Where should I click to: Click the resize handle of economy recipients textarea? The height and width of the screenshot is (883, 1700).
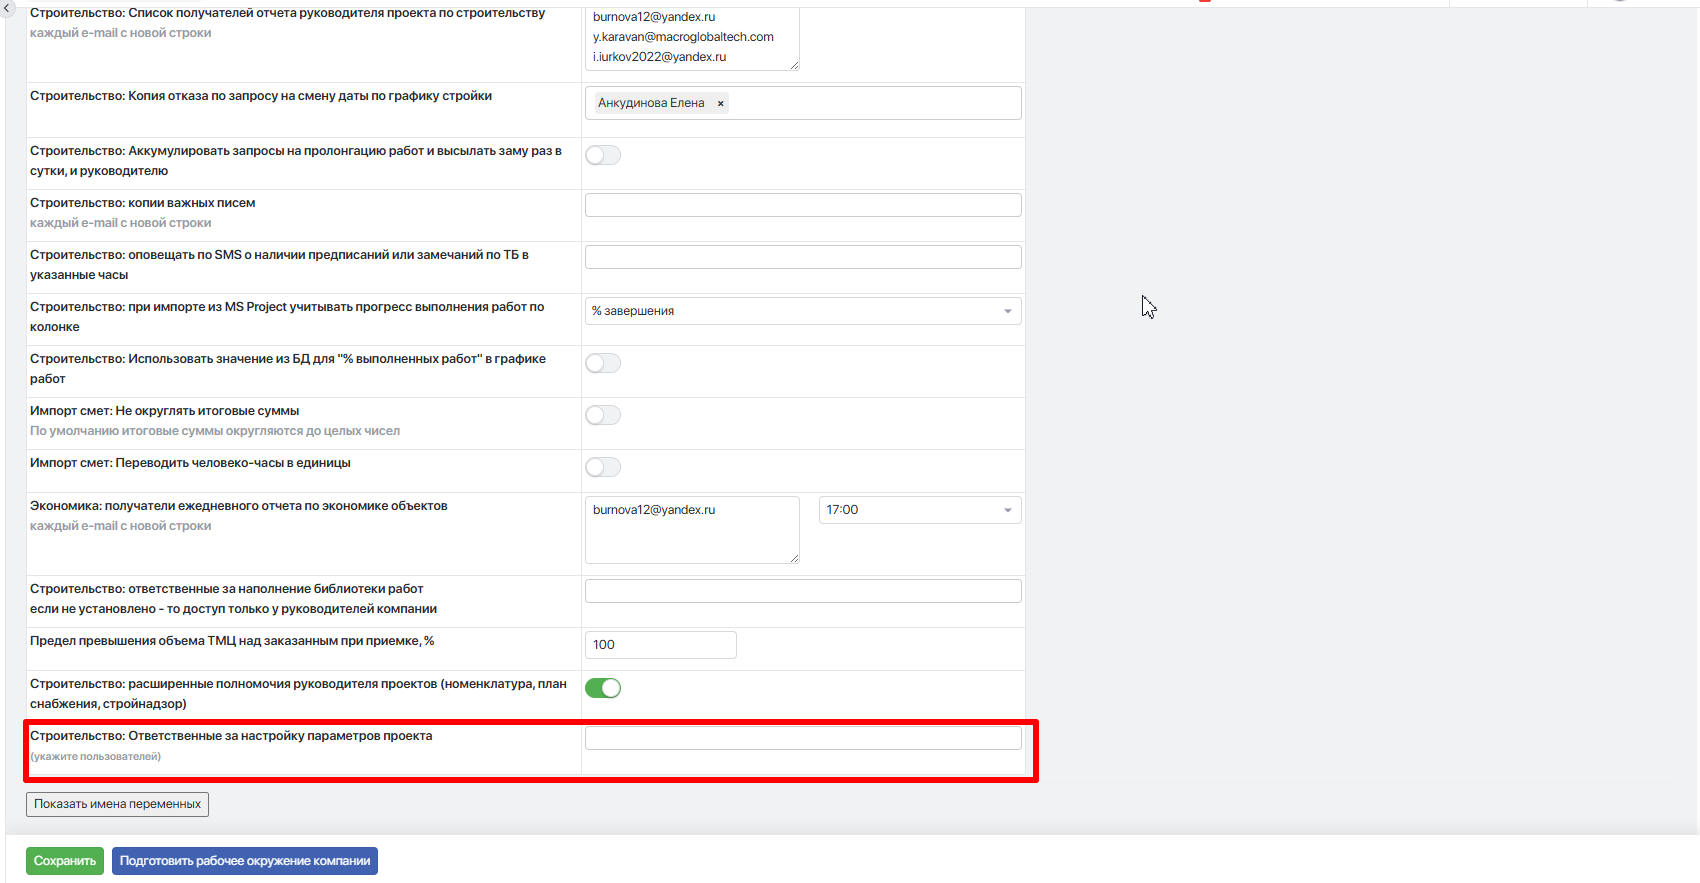794,558
